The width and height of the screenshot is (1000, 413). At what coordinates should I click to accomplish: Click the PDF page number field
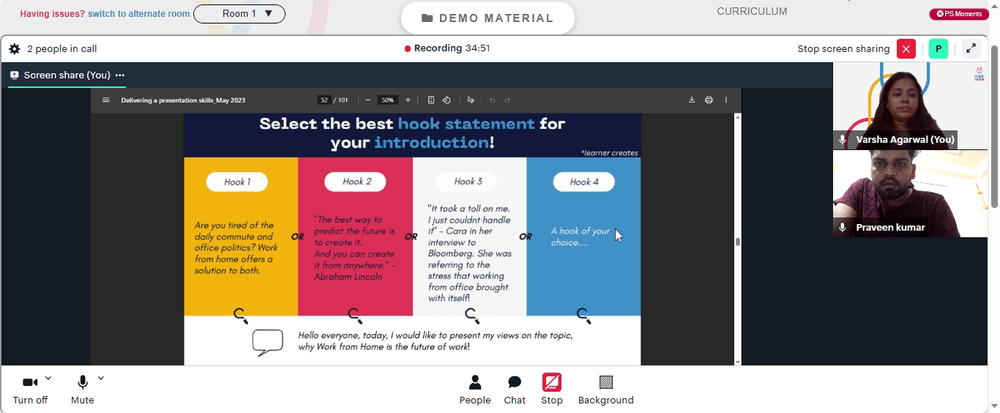tap(324, 100)
